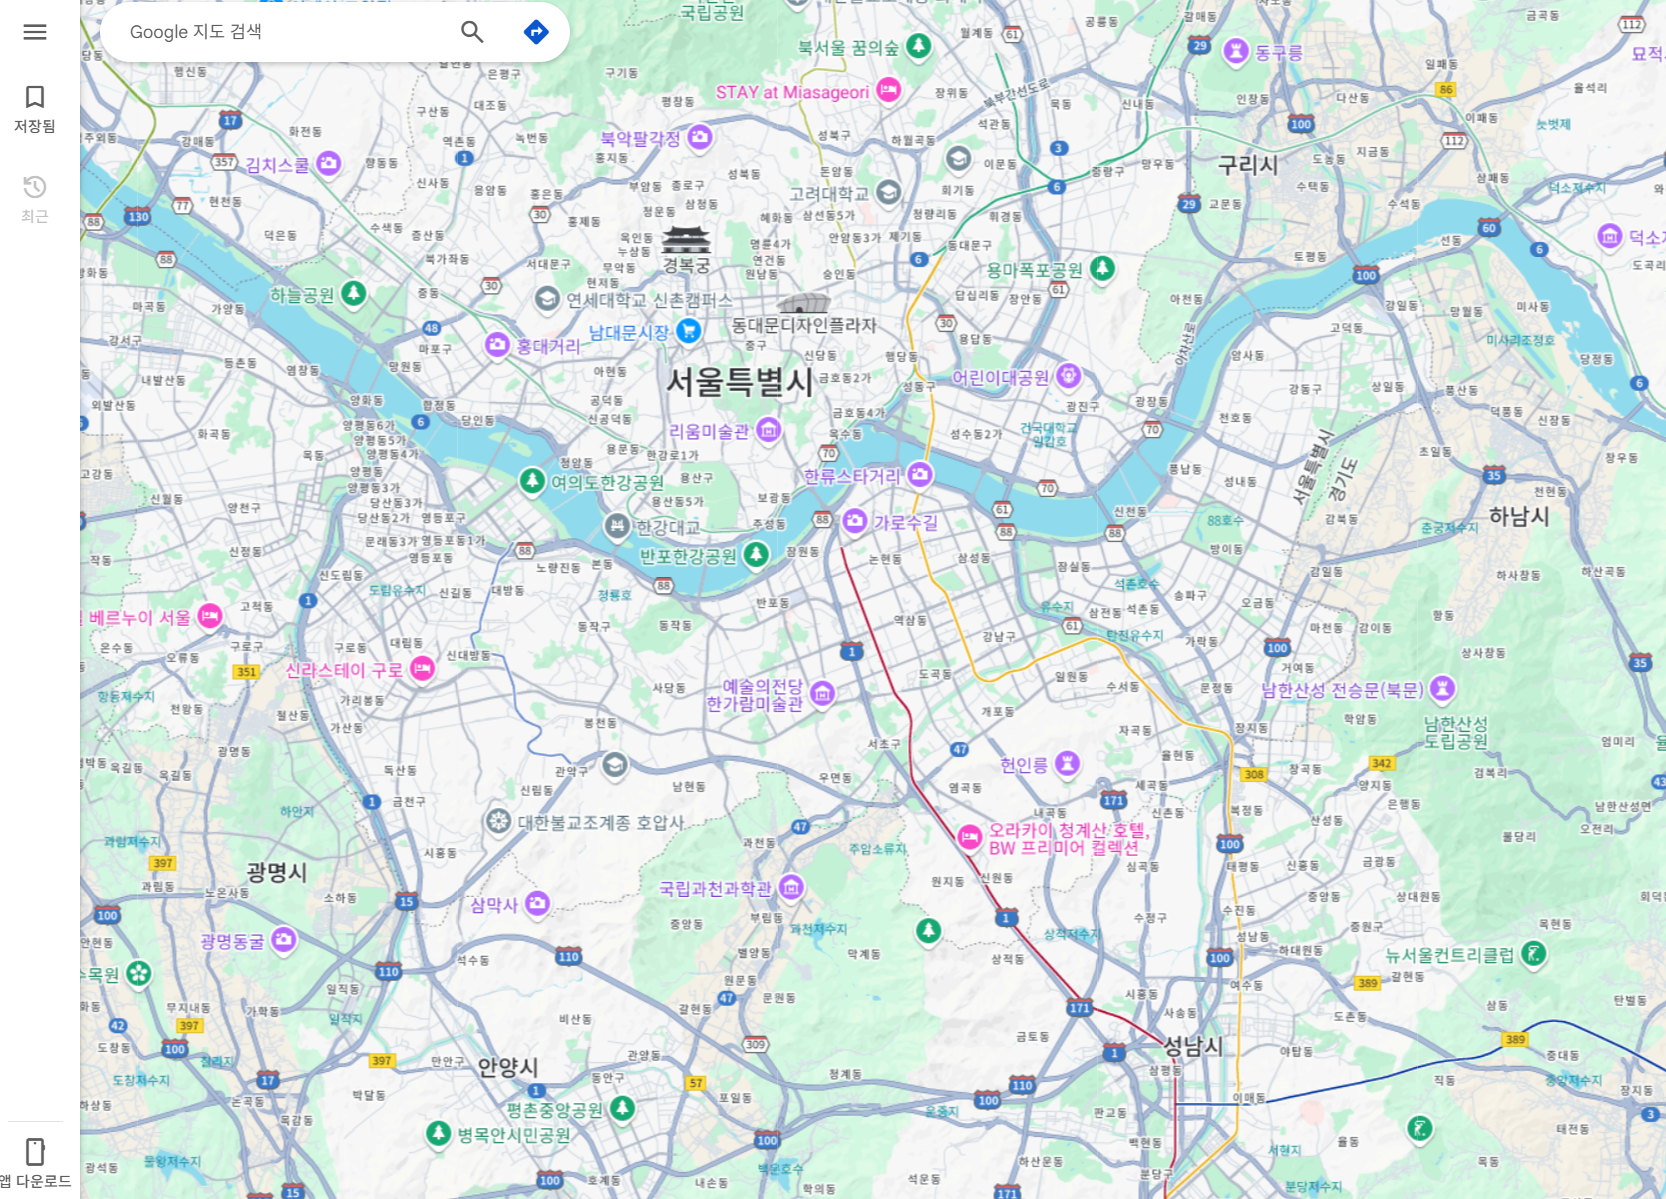Click the 가로수길 attraction marker
Image resolution: width=1666 pixels, height=1199 pixels.
(x=854, y=521)
